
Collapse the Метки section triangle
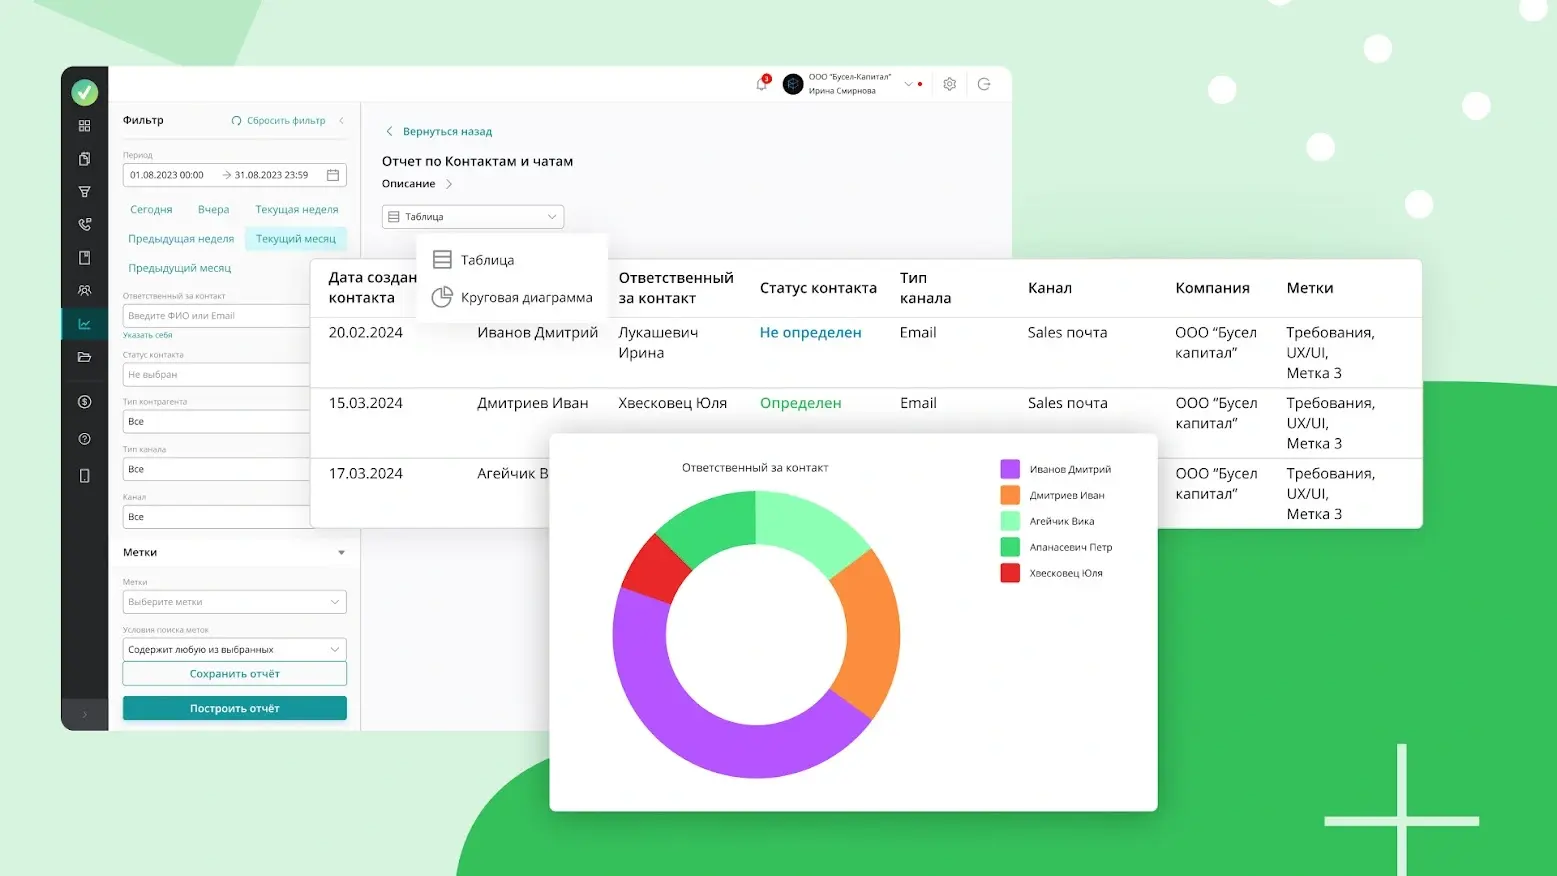[x=342, y=553]
